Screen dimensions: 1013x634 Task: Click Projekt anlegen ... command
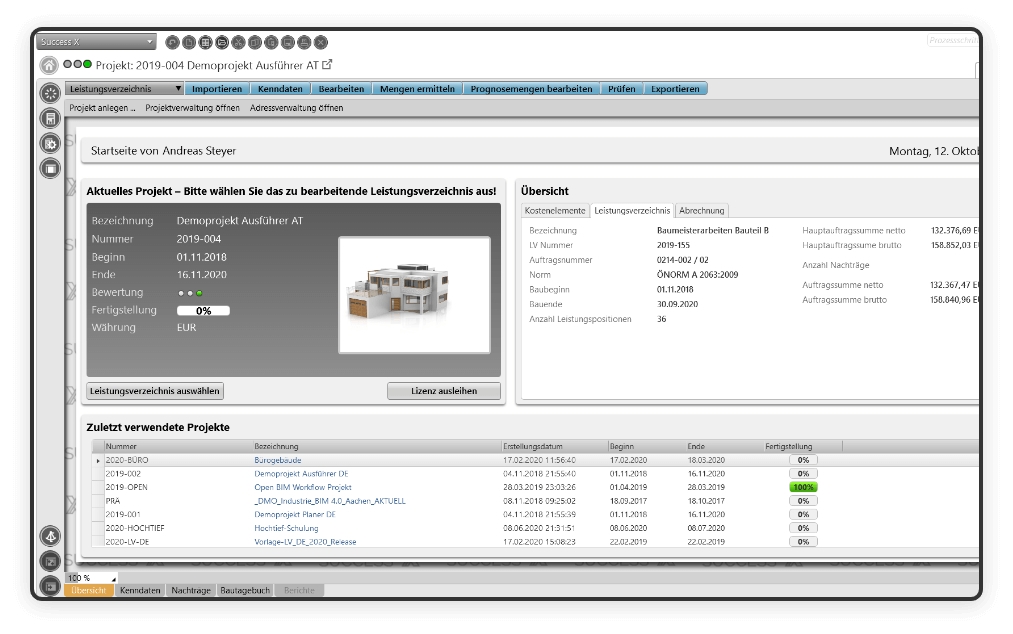pyautogui.click(x=102, y=108)
